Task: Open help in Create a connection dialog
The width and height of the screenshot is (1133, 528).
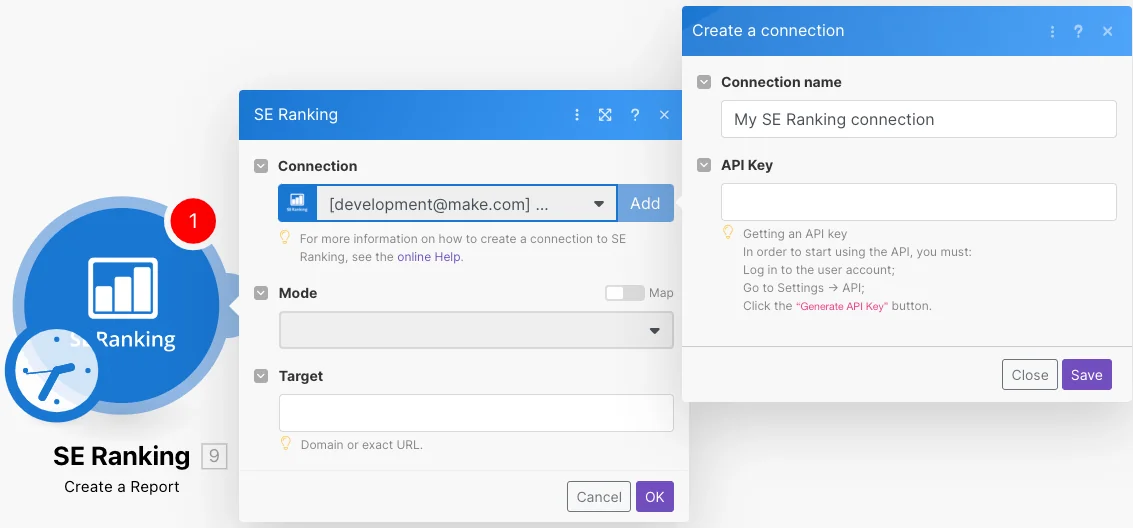Action: pyautogui.click(x=1078, y=31)
